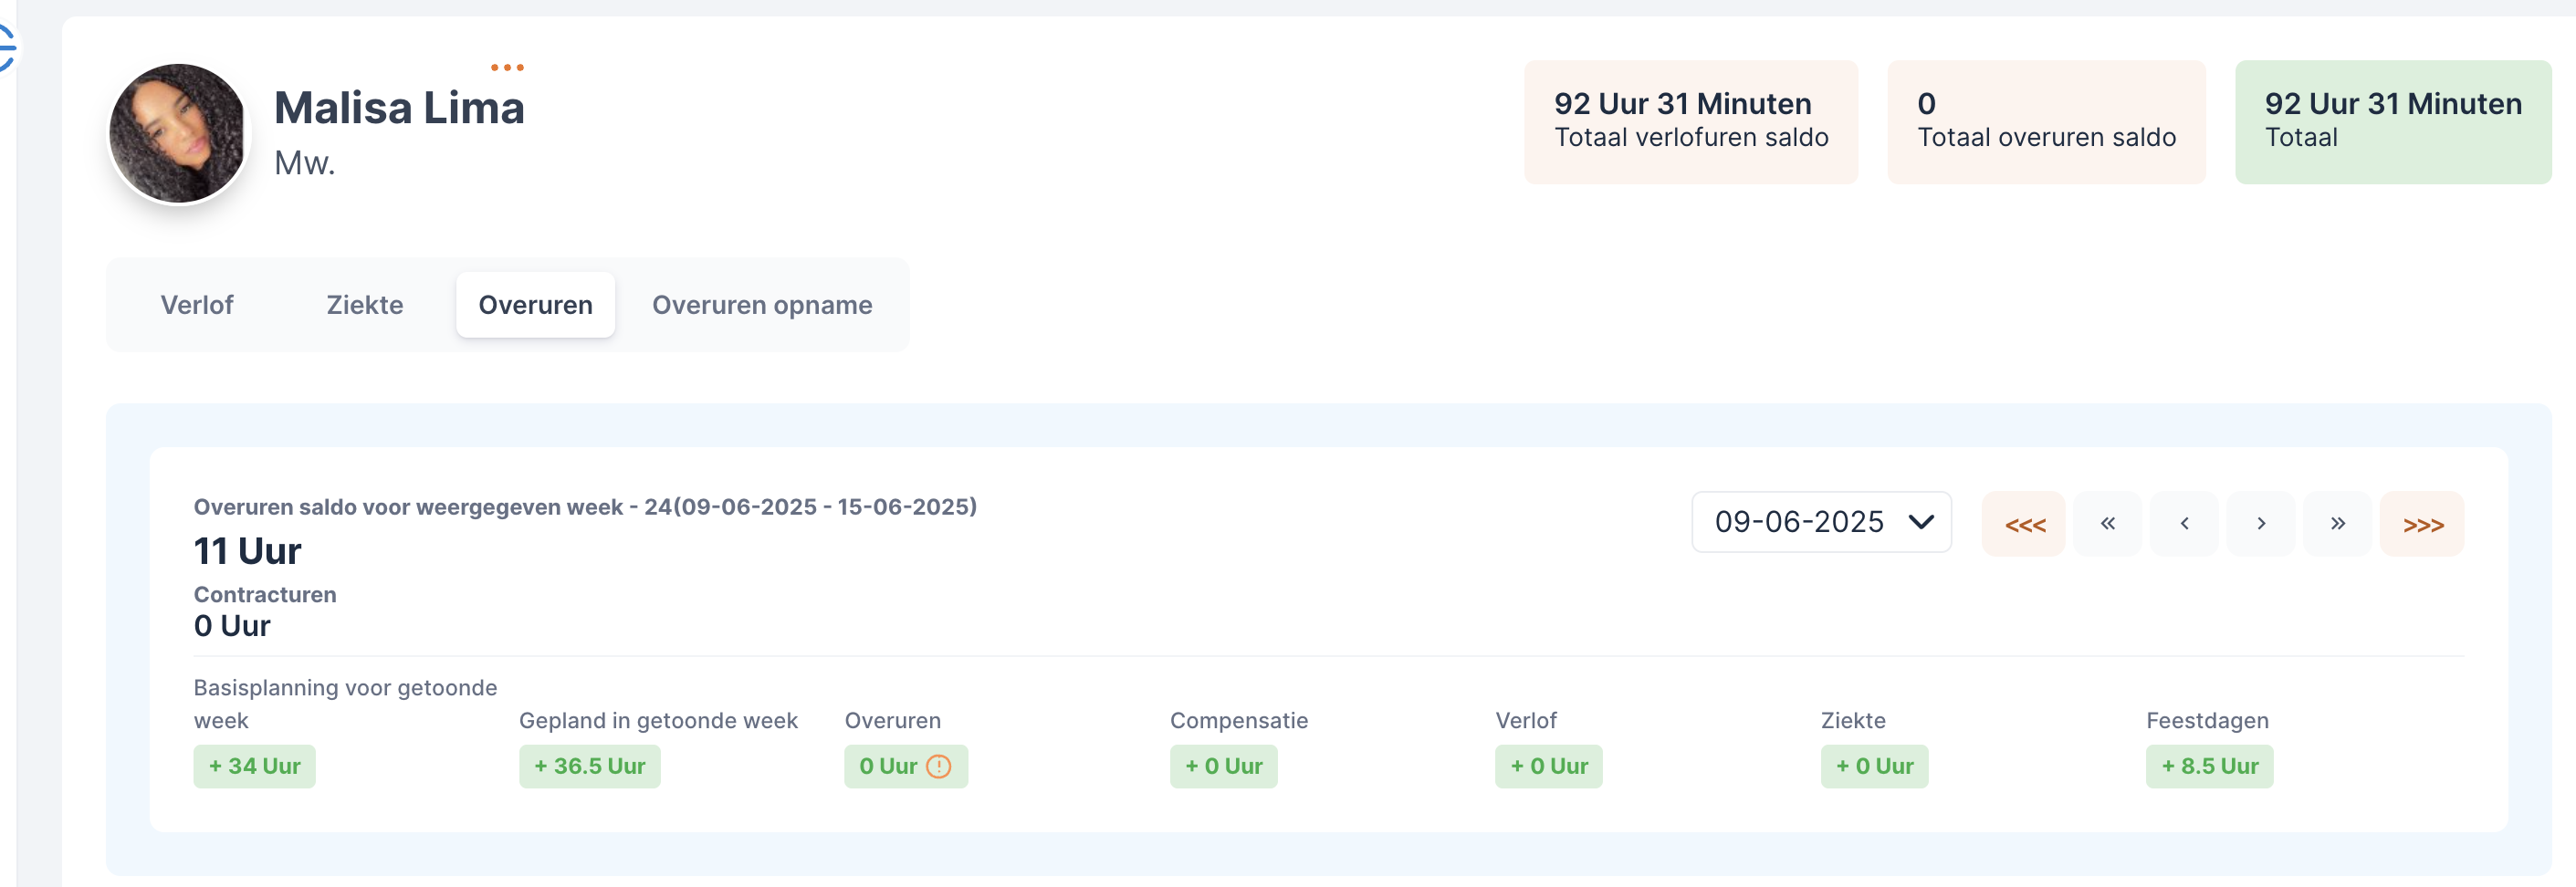Click the Totaal overuren saldo card
Image resolution: width=2576 pixels, height=887 pixels.
pos(2046,122)
